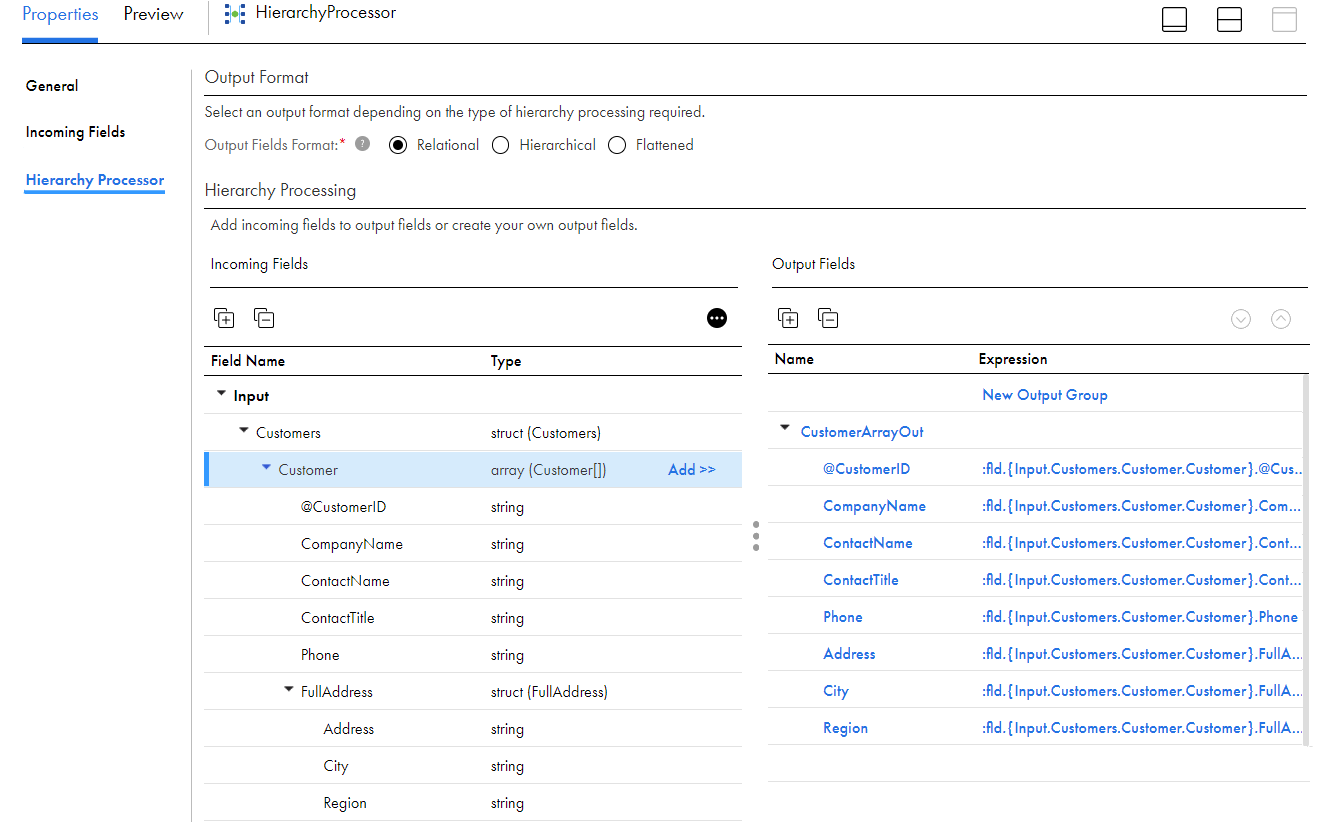Viewport: 1324px width, 835px height.
Task: Click Add >> for Customer array
Action: (692, 470)
